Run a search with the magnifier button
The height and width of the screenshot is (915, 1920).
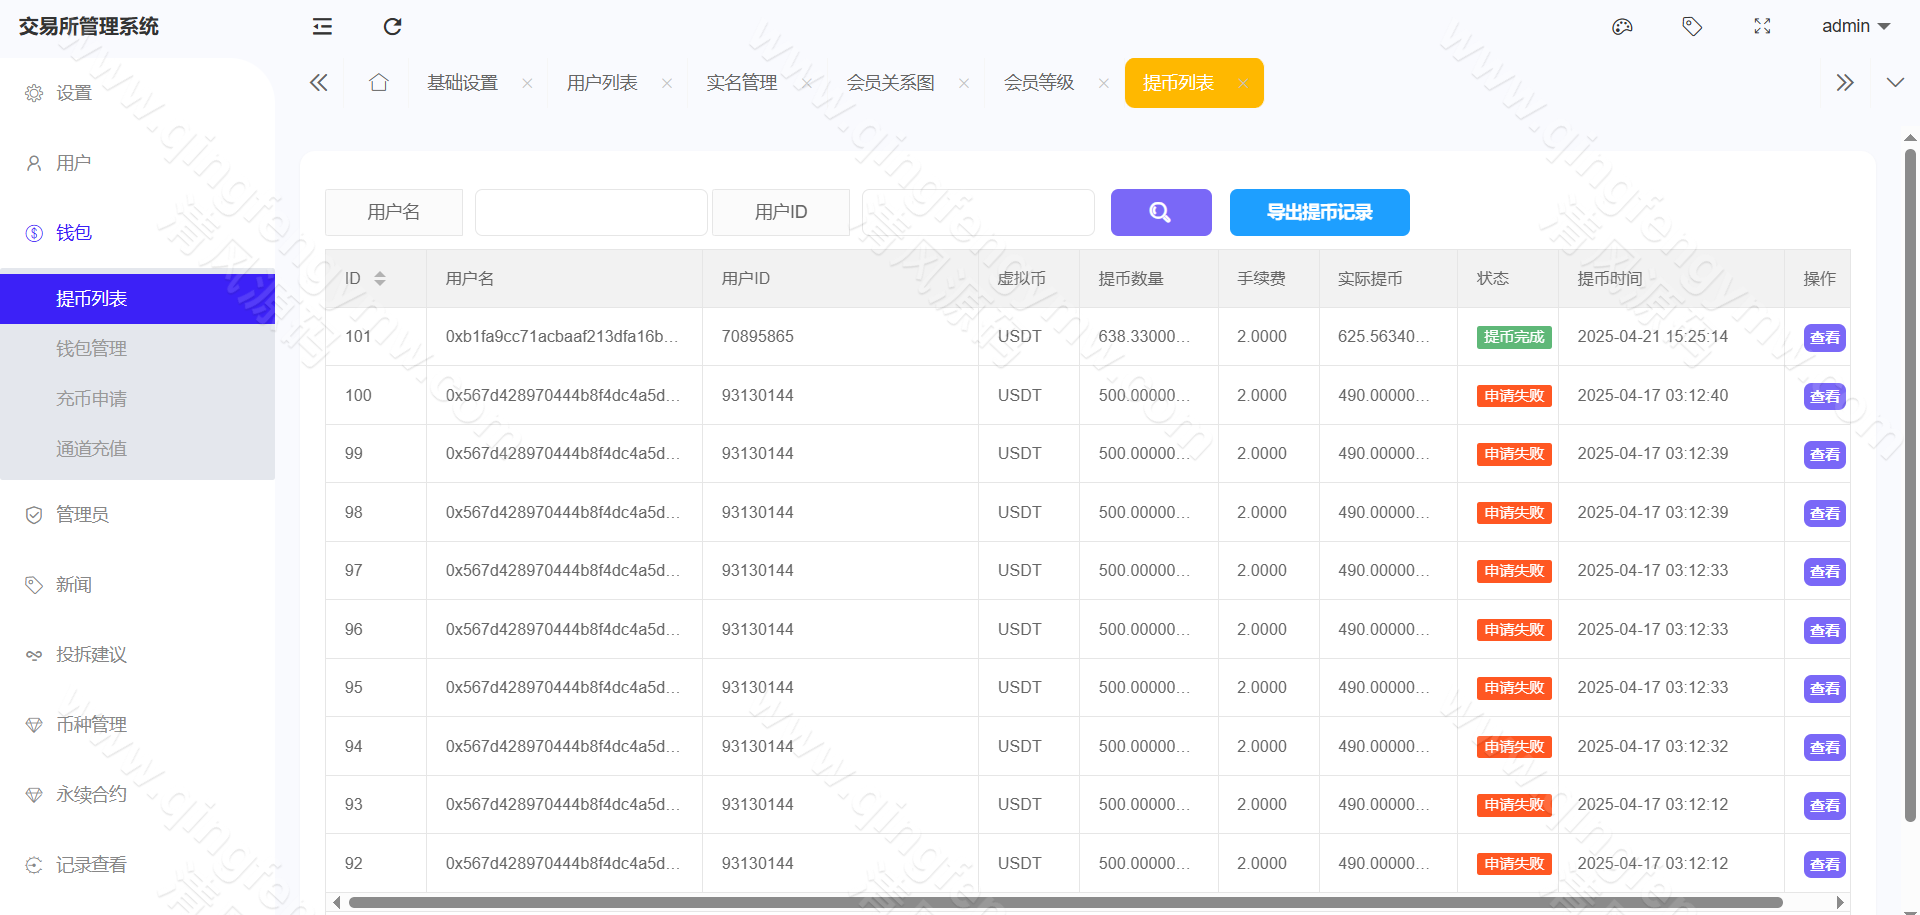click(1160, 212)
